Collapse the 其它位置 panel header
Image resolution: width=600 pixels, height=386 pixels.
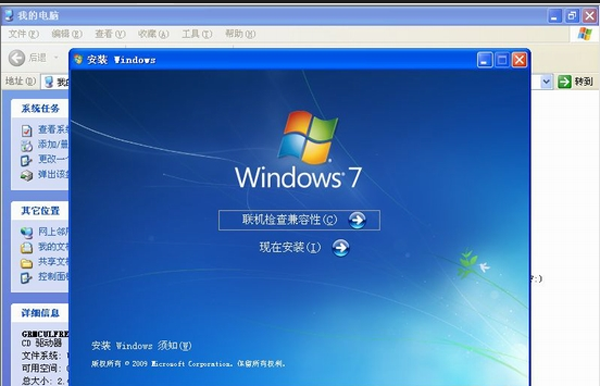[x=40, y=211]
